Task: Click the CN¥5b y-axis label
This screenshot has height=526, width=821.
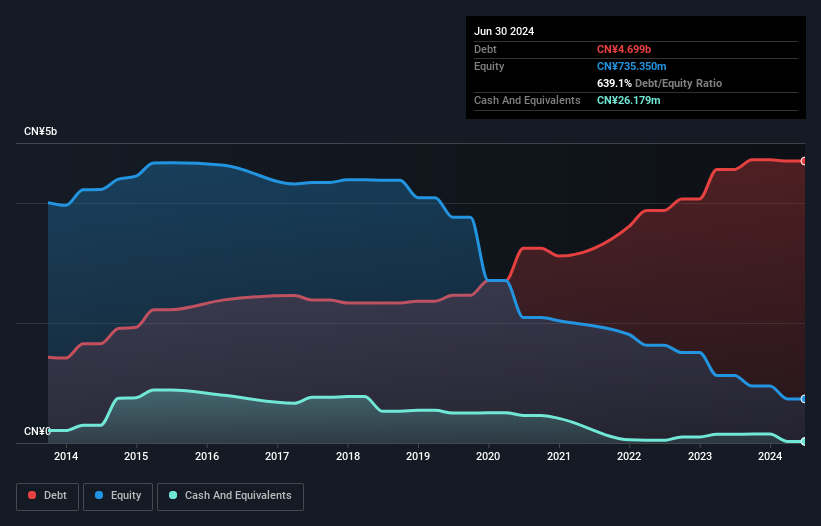Action: 40,131
